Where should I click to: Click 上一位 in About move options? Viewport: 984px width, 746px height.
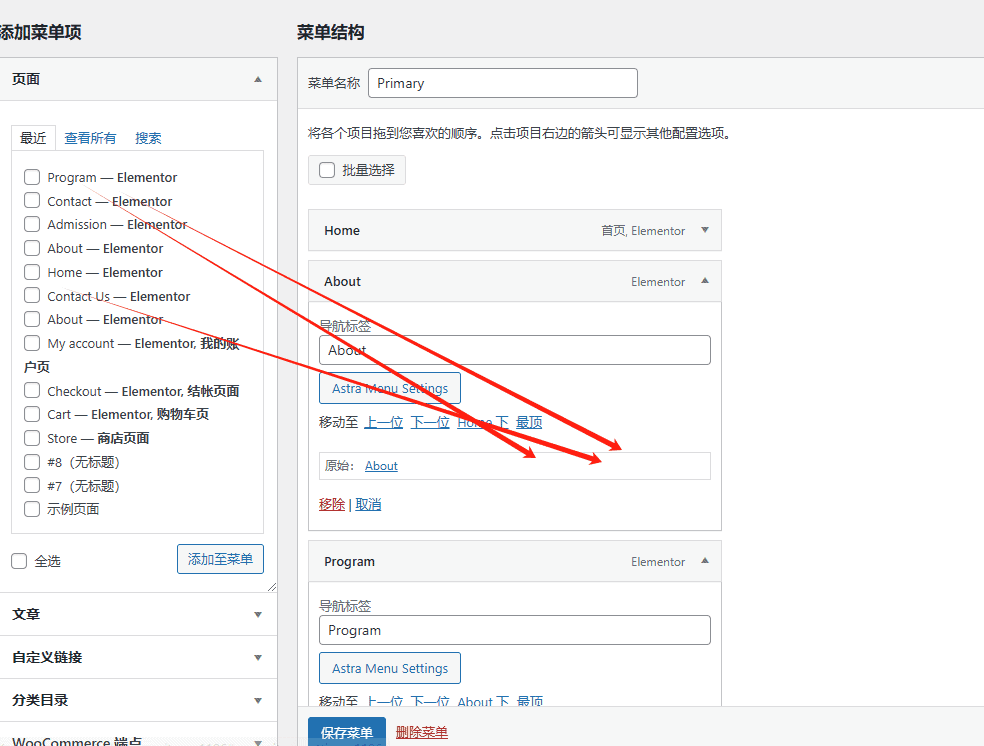tap(384, 422)
